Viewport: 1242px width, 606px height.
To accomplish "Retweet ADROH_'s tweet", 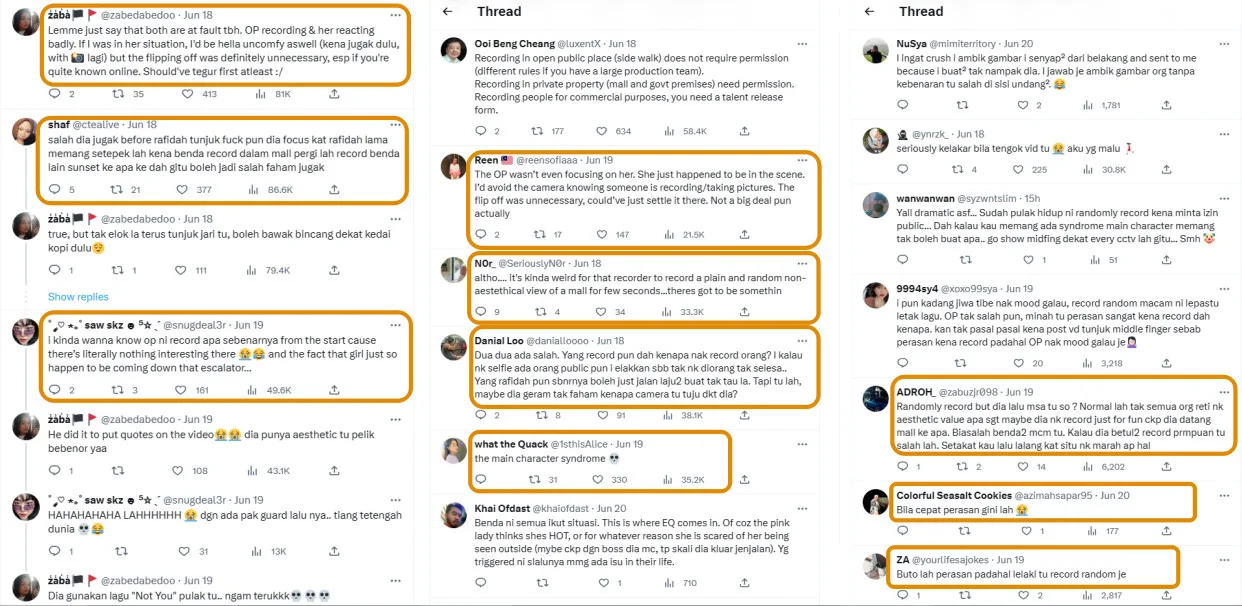I will [961, 466].
